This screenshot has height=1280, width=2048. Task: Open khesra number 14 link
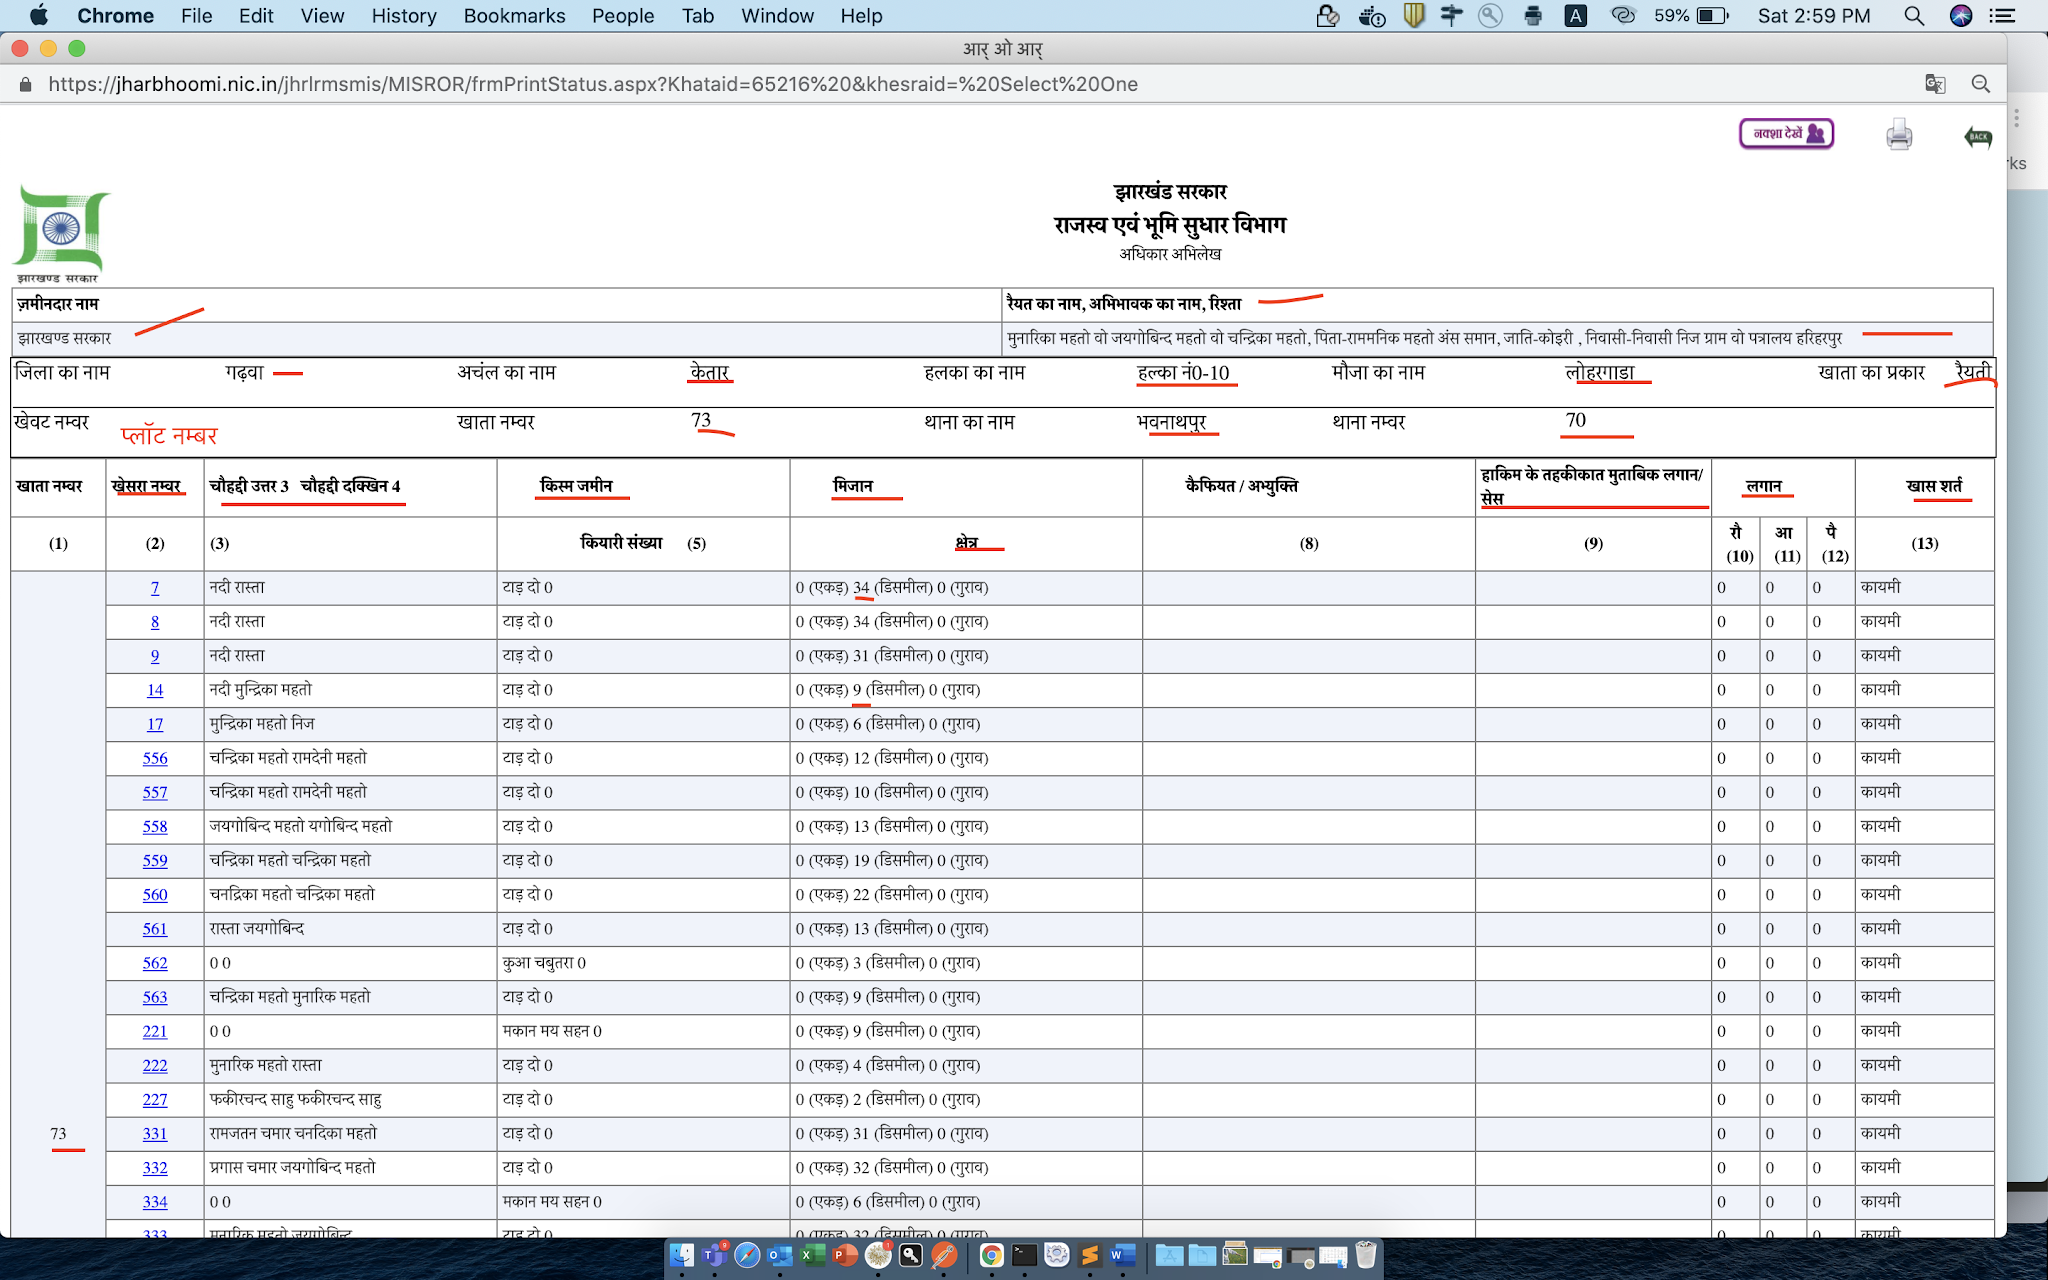pyautogui.click(x=155, y=691)
